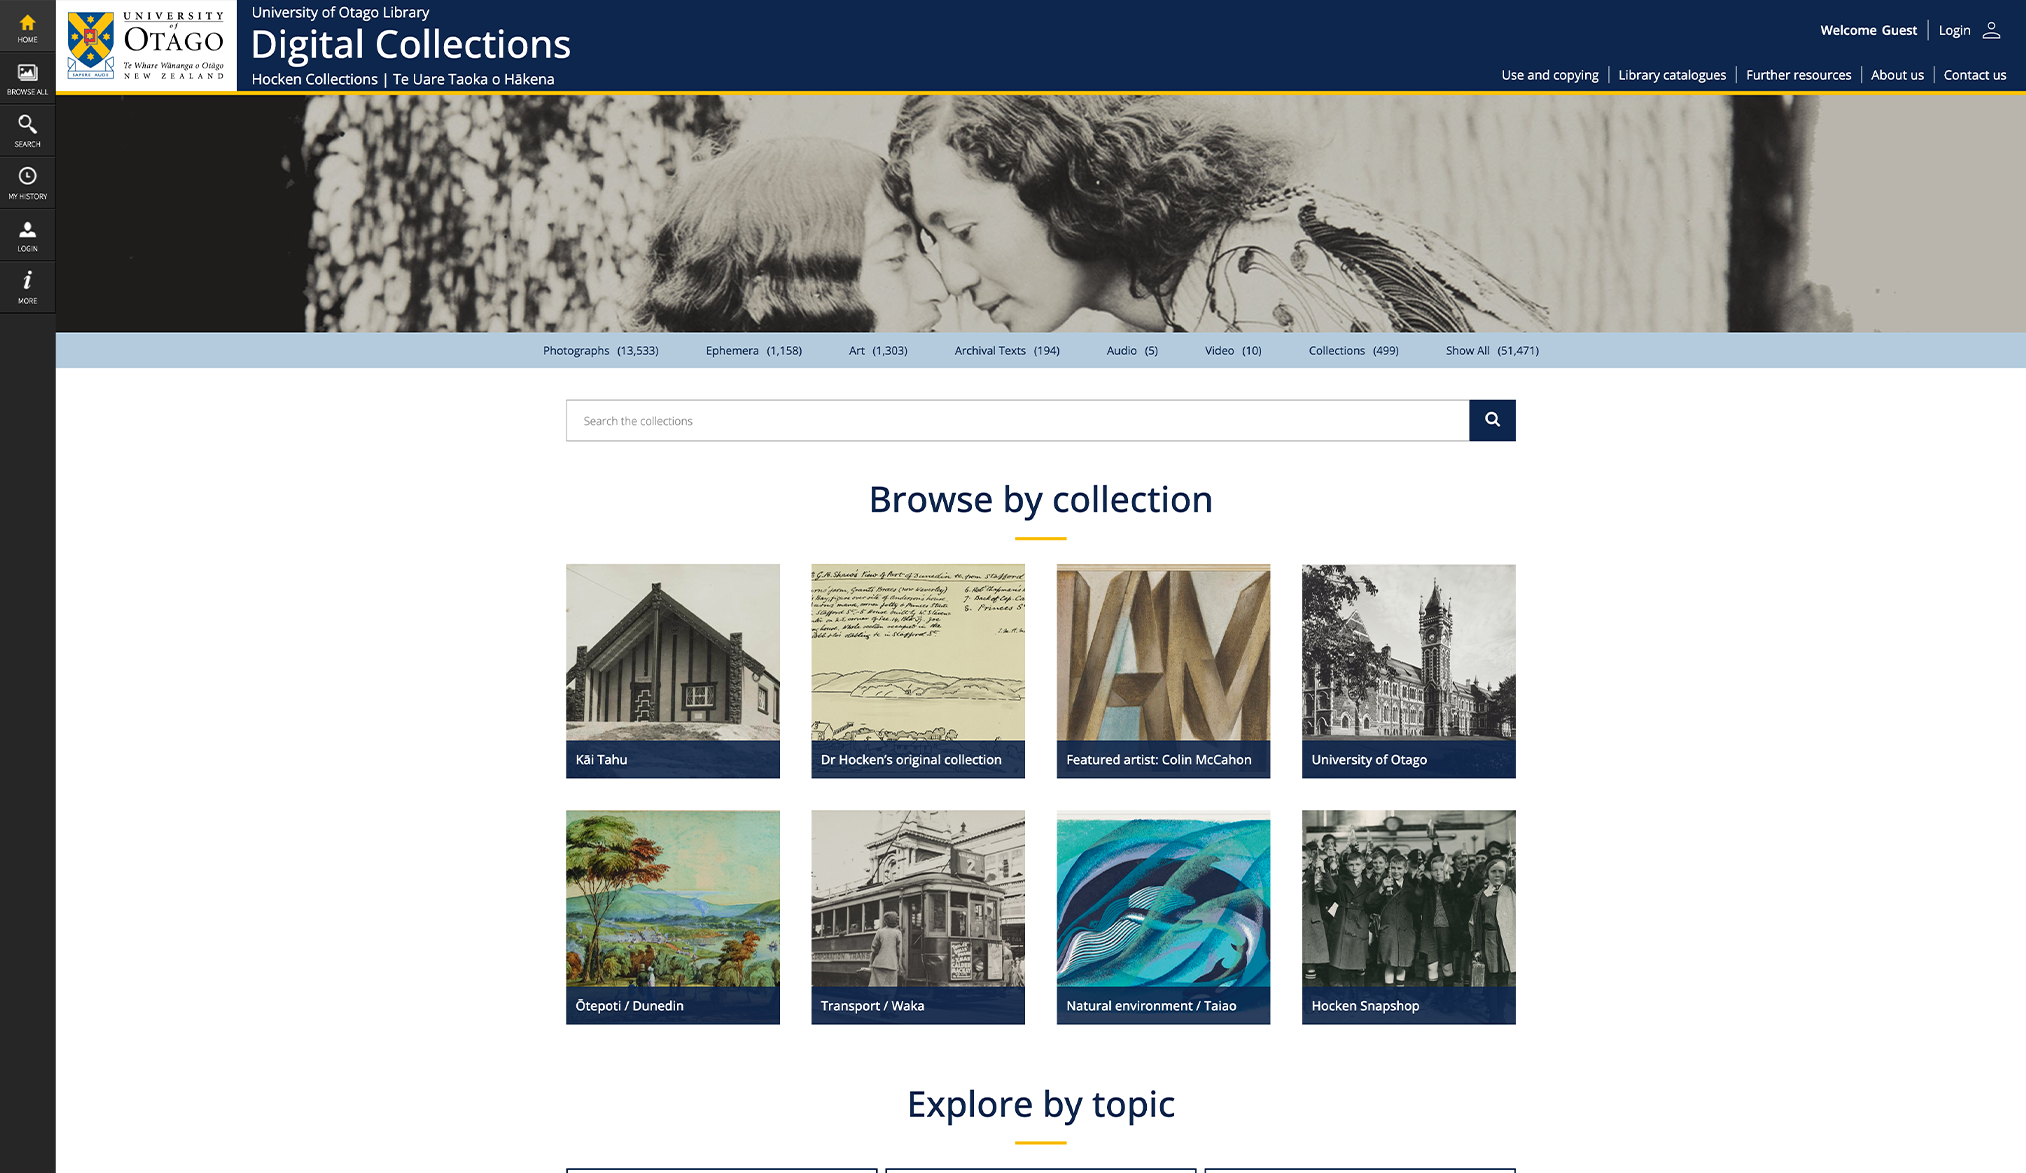This screenshot has width=2026, height=1173.
Task: Click the Video category filter
Action: coord(1232,349)
